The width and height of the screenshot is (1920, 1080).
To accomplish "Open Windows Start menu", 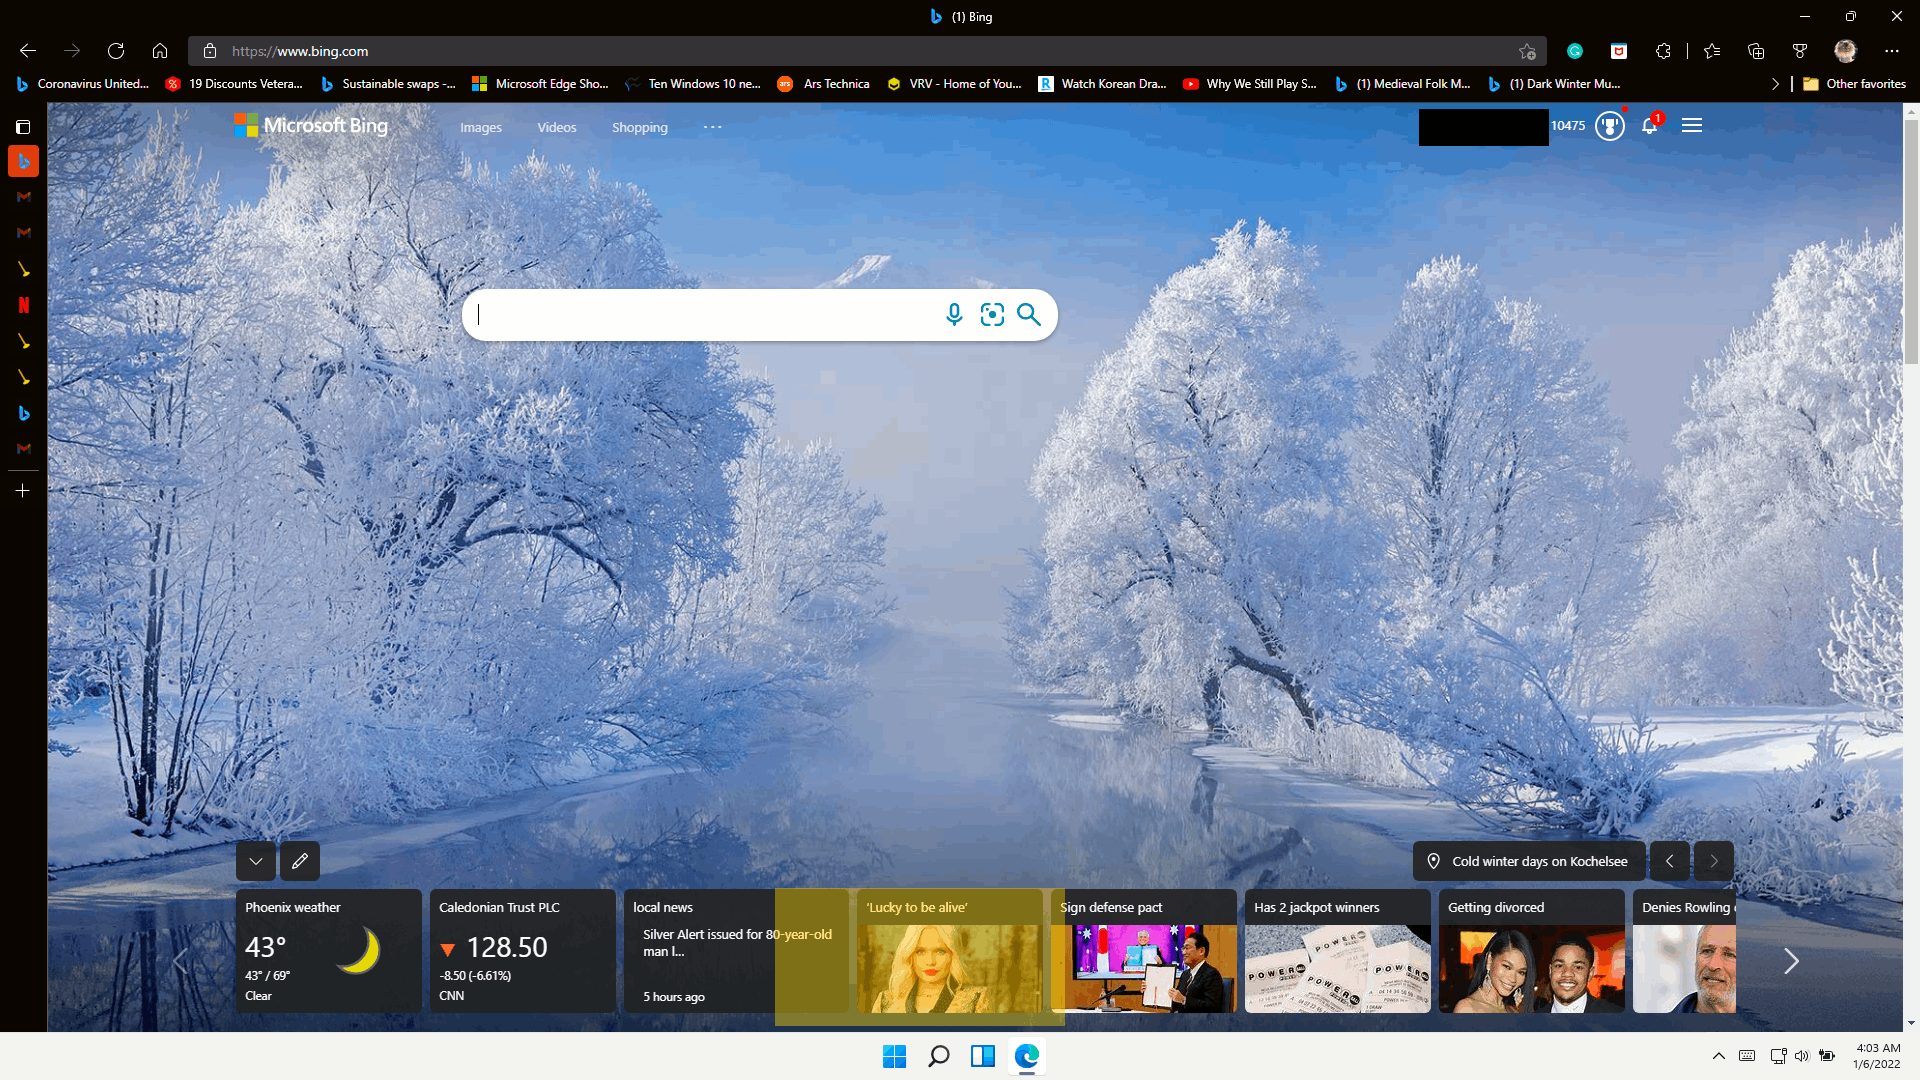I will point(894,1056).
